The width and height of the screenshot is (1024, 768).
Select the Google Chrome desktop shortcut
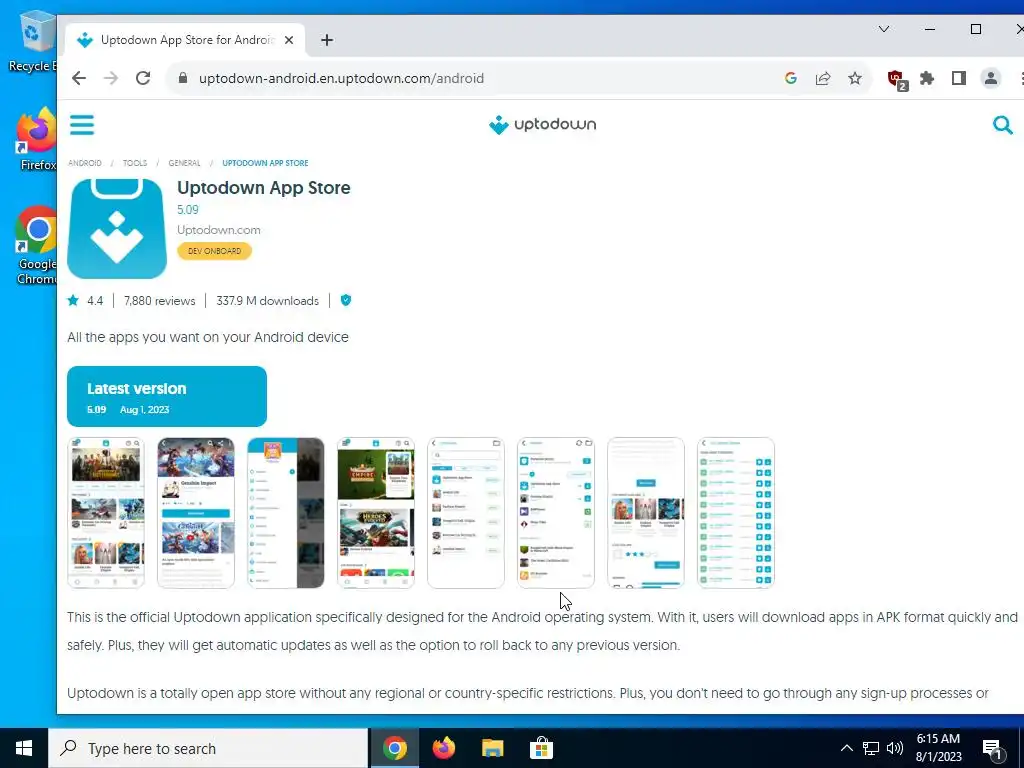[x=36, y=246]
